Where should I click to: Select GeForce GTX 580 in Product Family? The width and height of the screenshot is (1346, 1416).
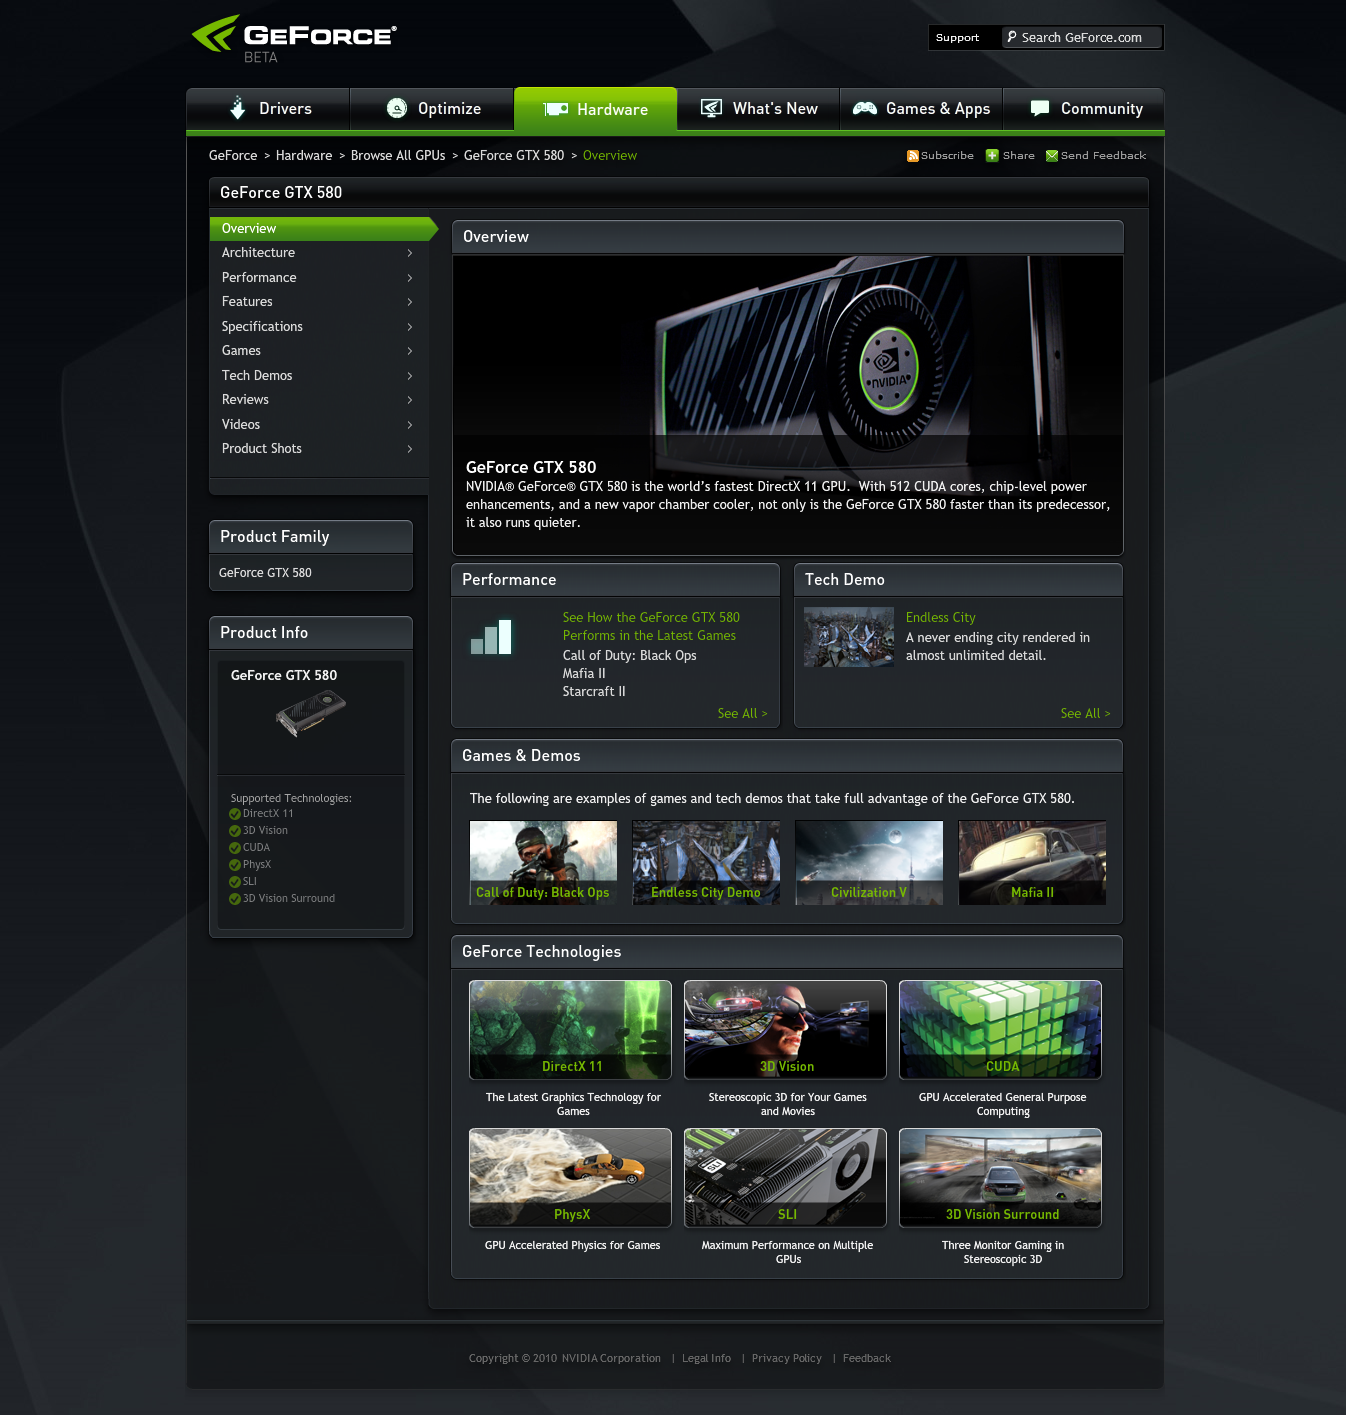(265, 573)
